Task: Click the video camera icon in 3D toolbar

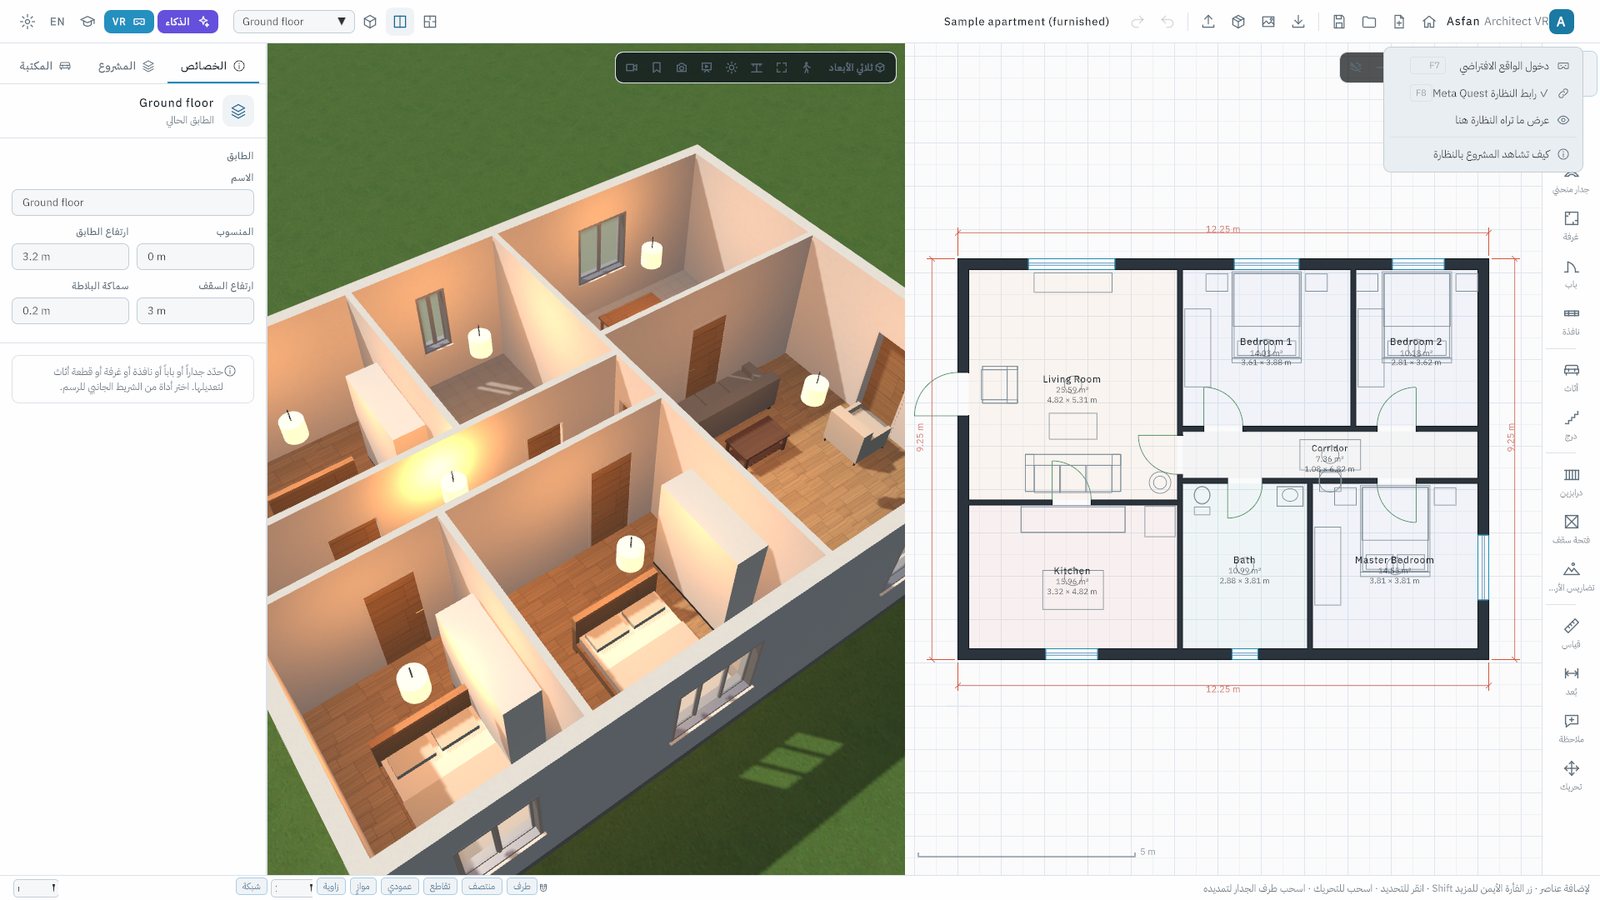Action: click(631, 68)
